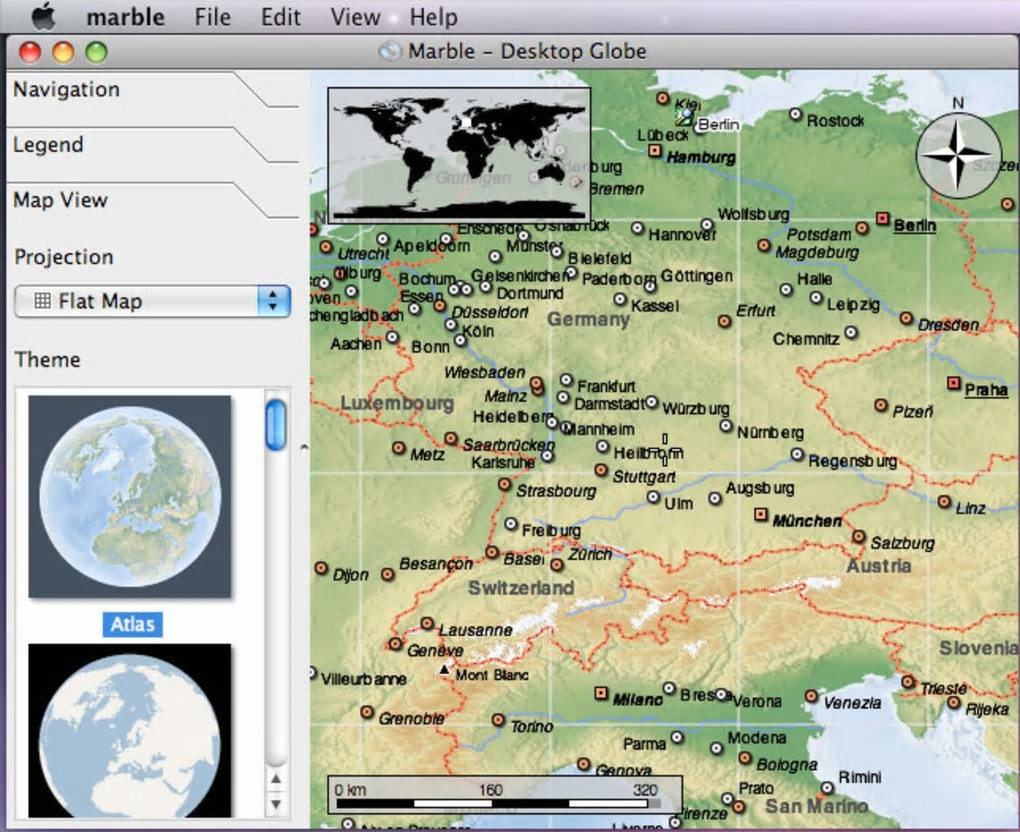This screenshot has width=1020, height=832.
Task: Open the File menu
Action: (x=212, y=17)
